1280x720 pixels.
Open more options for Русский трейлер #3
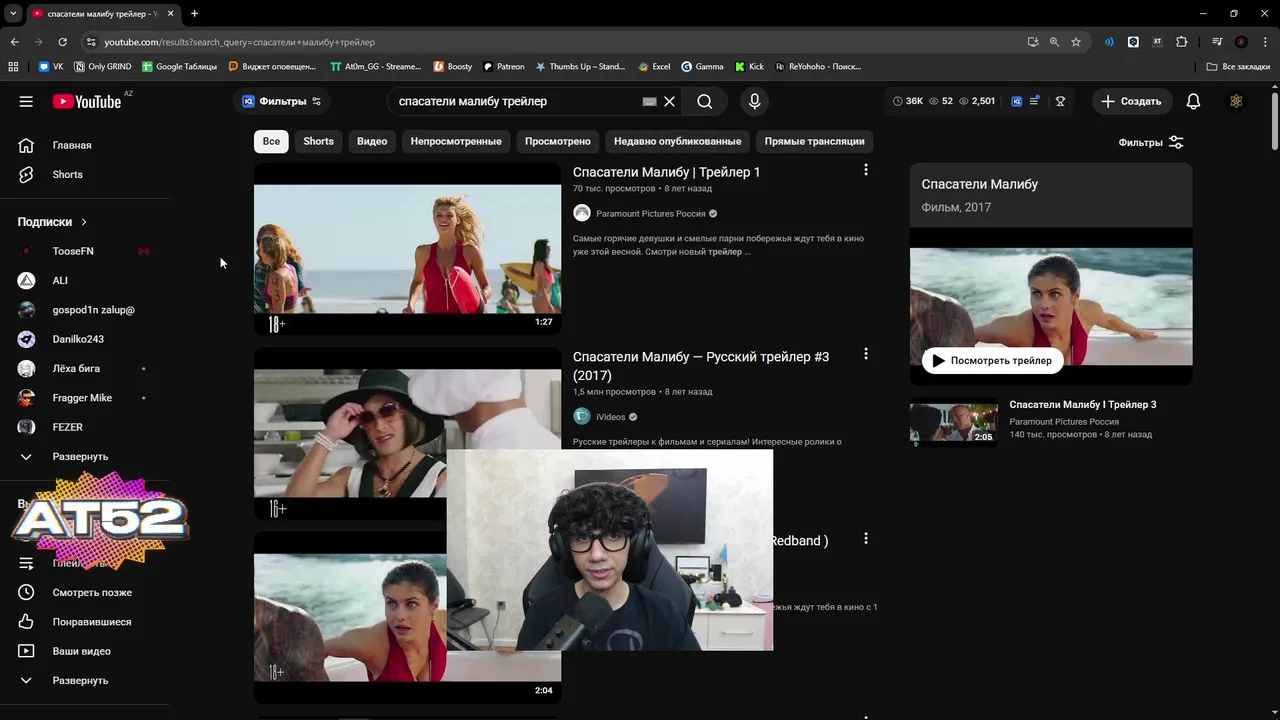click(866, 354)
